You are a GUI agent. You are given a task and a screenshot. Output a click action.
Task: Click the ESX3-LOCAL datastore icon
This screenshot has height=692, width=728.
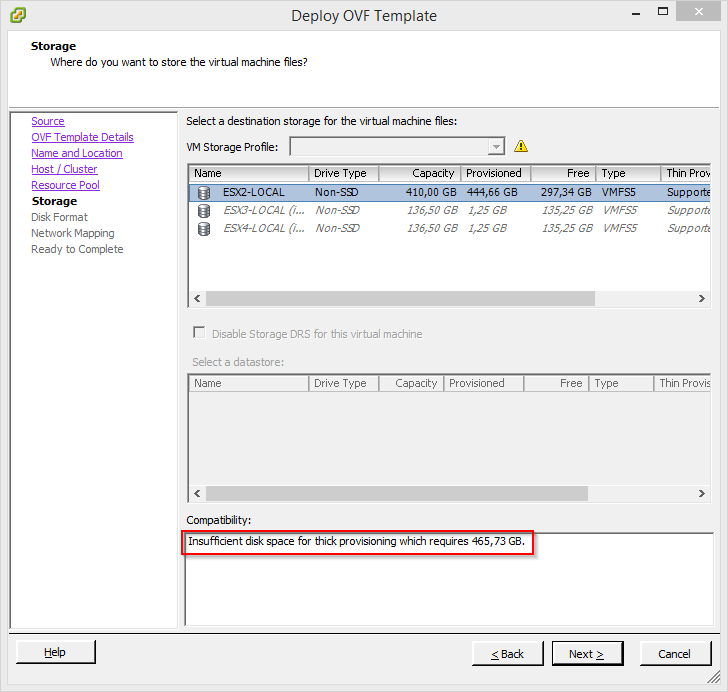click(x=204, y=210)
